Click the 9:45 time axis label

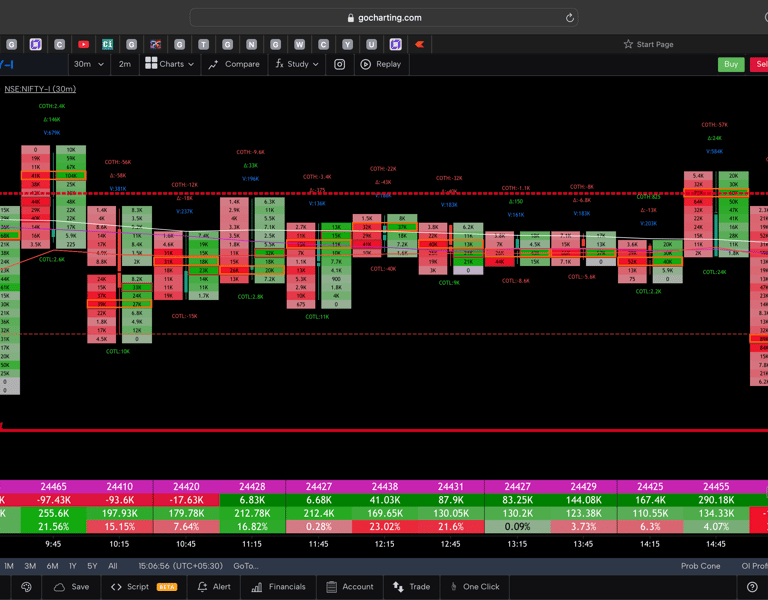click(x=53, y=544)
